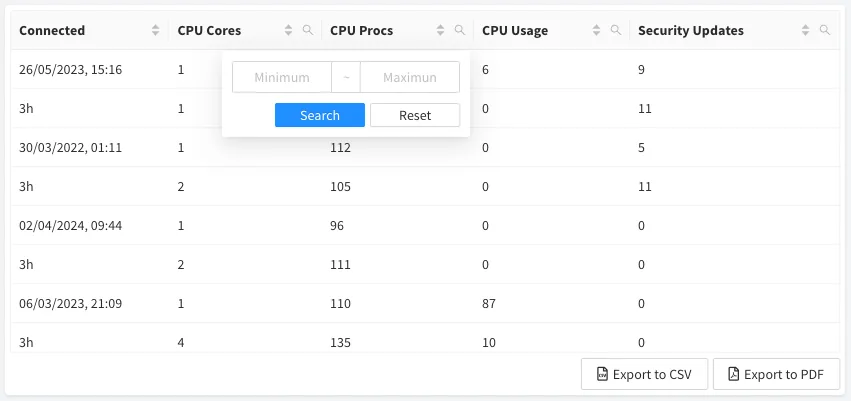
Task: Select CPU Procs value 111
Action: [340, 265]
